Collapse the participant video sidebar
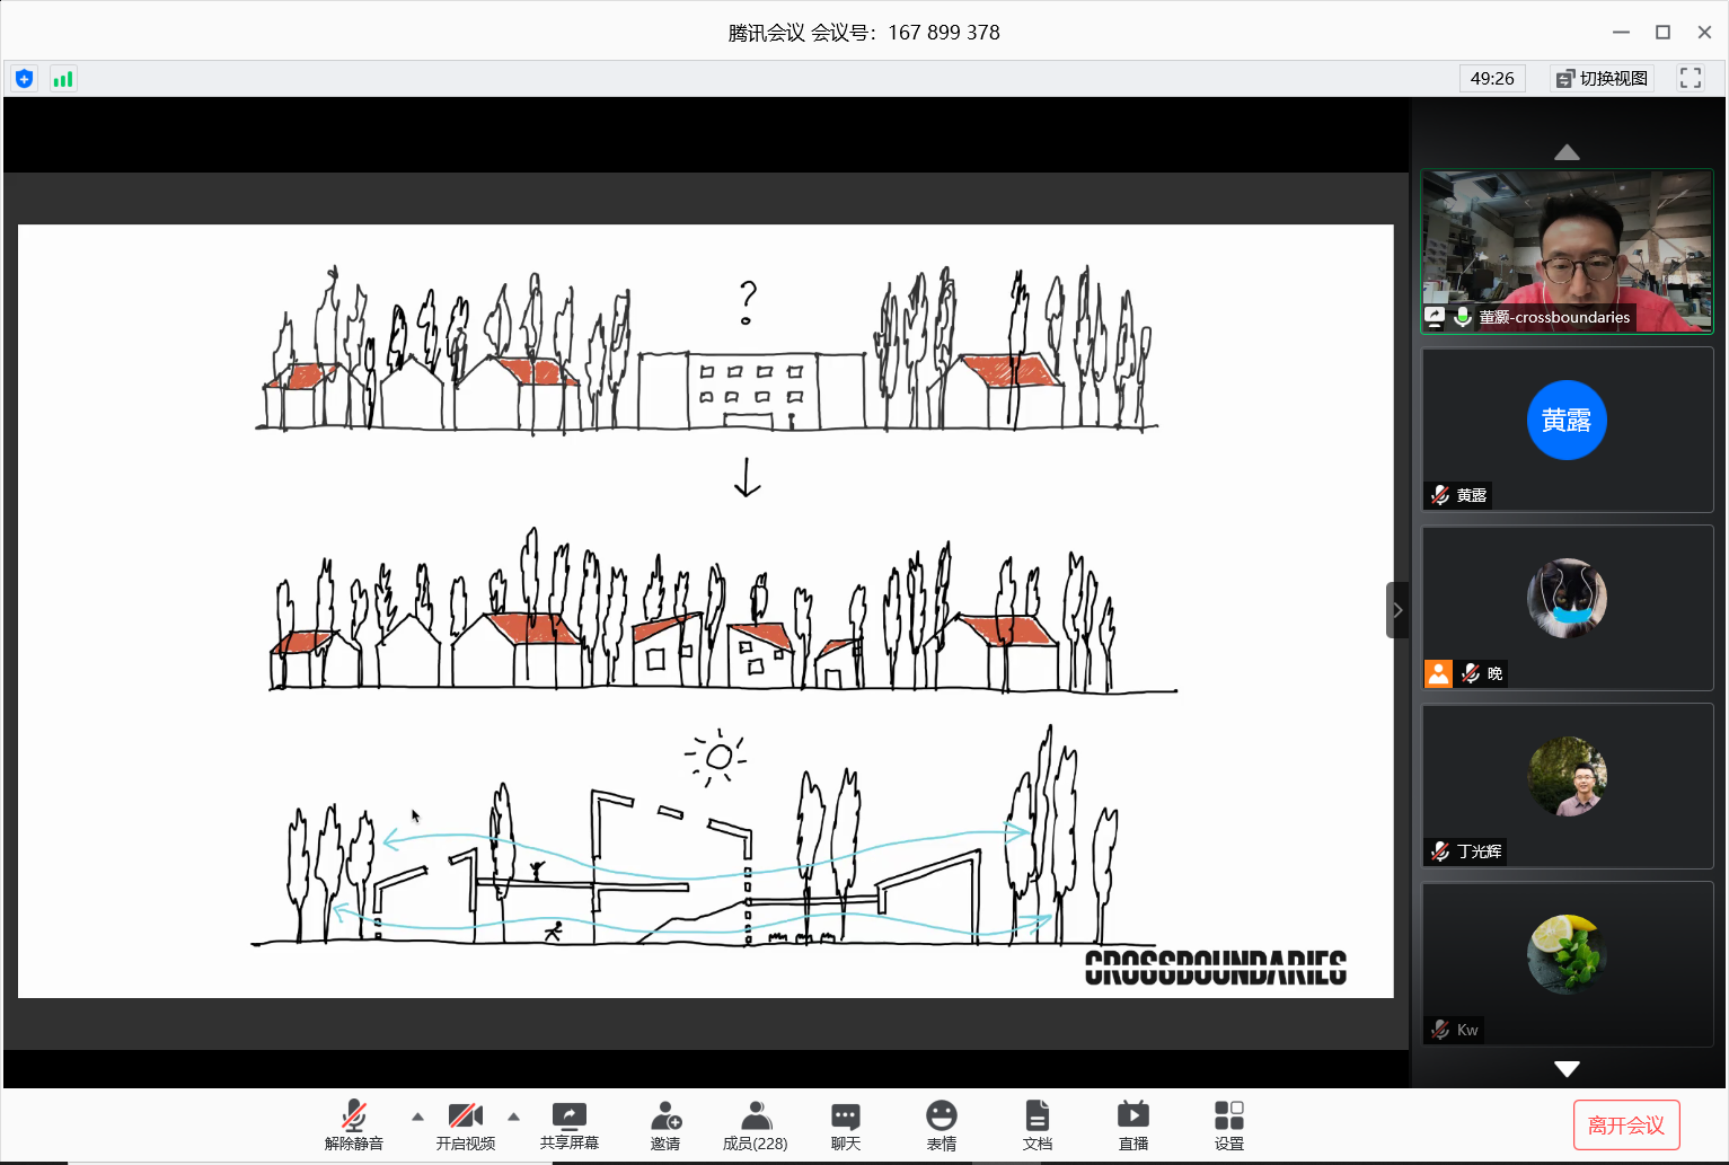Image resolution: width=1729 pixels, height=1165 pixels. pyautogui.click(x=1397, y=610)
